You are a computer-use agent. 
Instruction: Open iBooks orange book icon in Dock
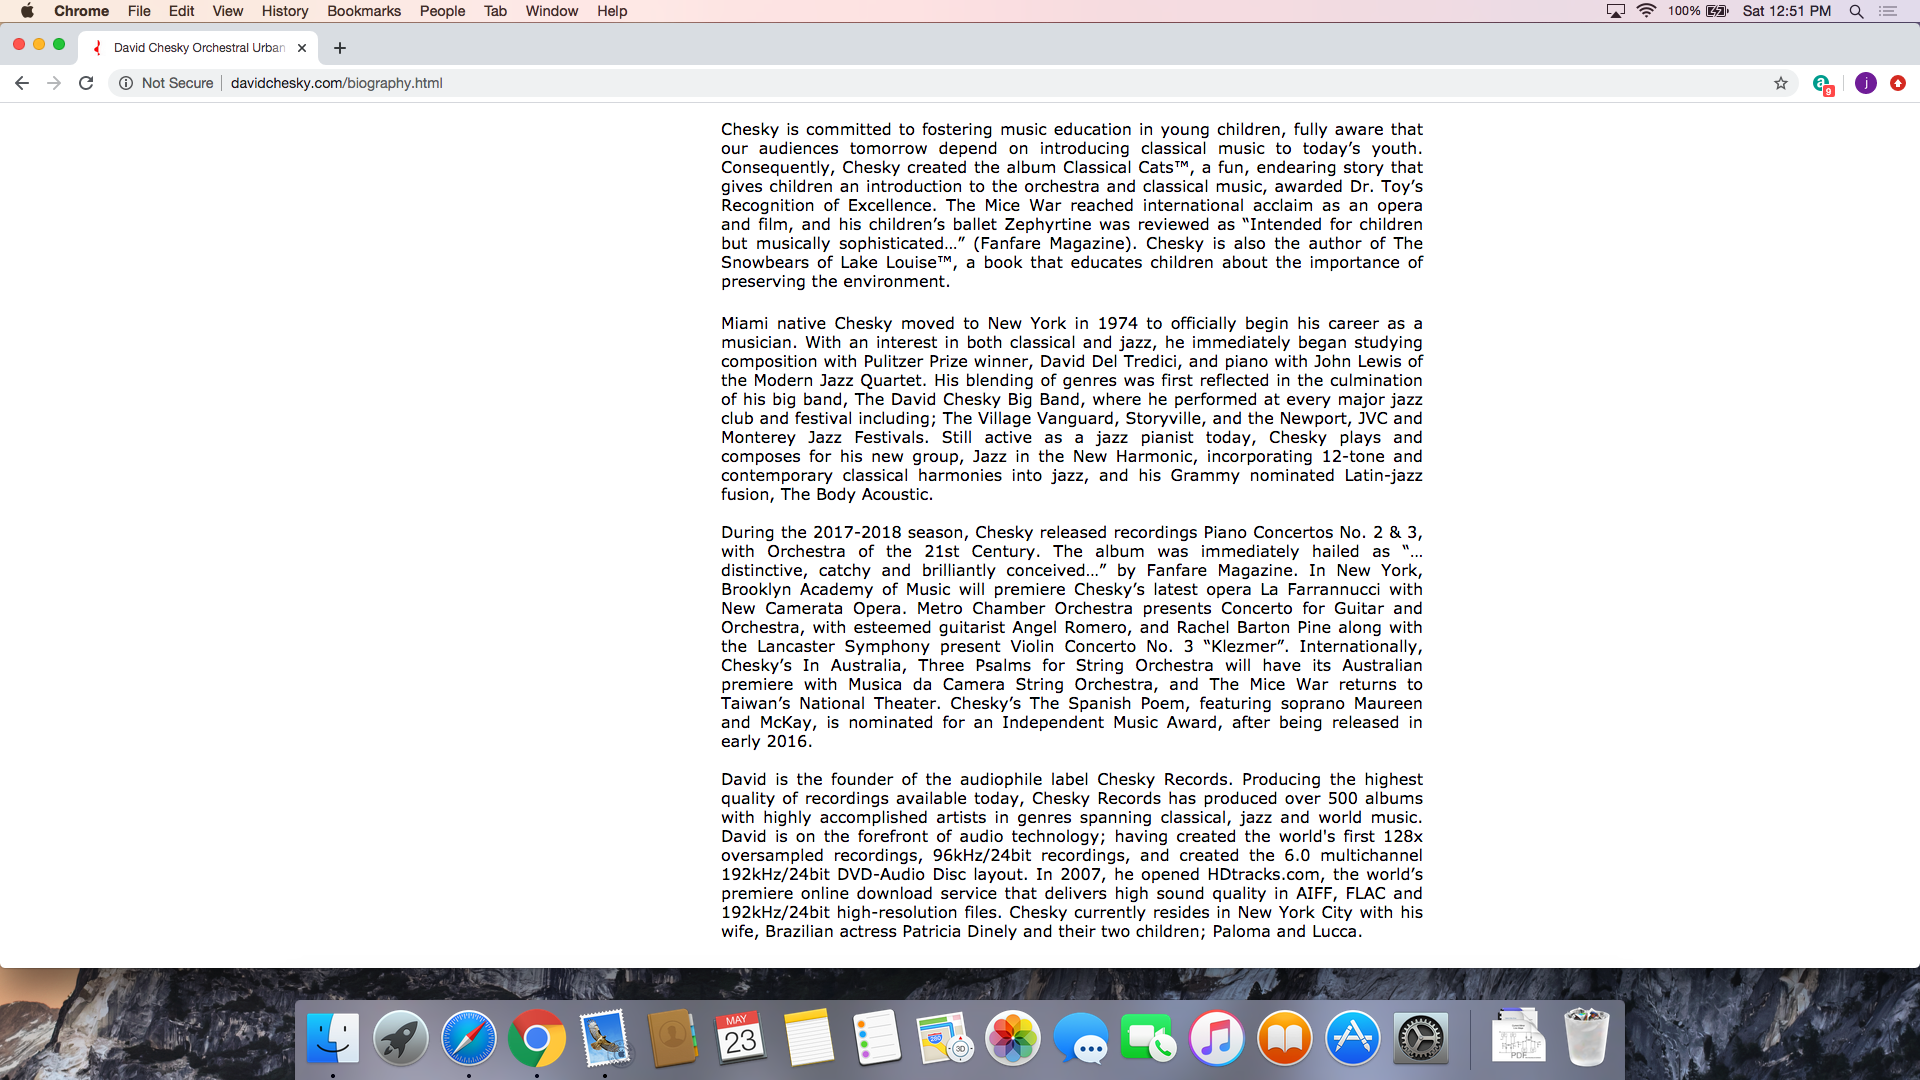point(1285,1039)
